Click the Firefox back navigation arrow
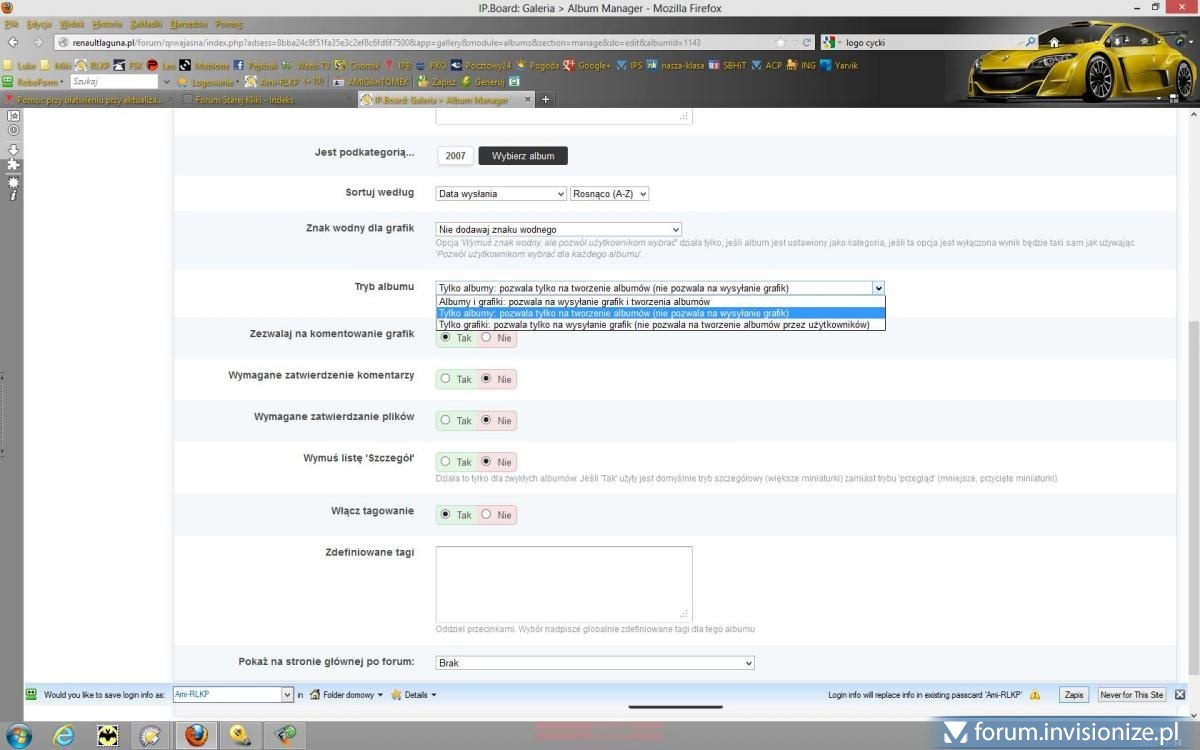The image size is (1200, 750). coord(13,42)
